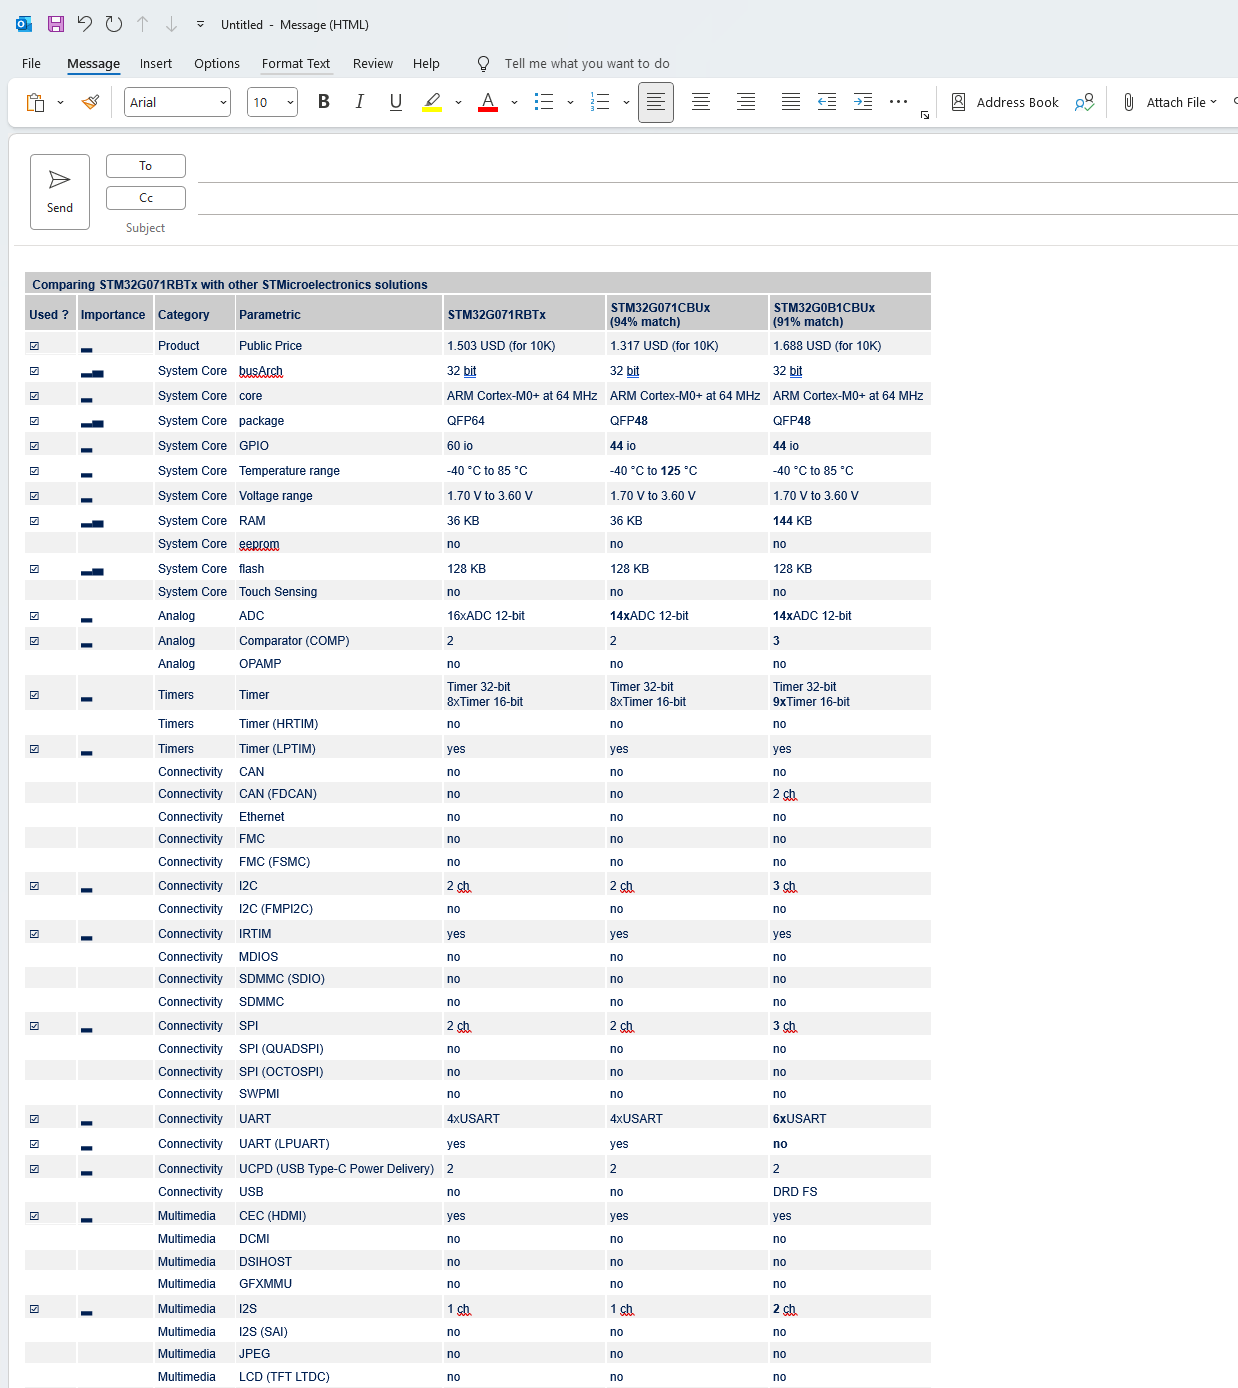This screenshot has height=1388, width=1238.
Task: Open the font name dropdown
Action: pos(223,101)
